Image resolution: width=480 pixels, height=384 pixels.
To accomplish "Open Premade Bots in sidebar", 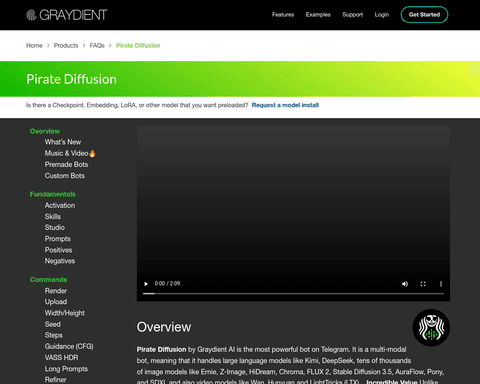I will [x=66, y=164].
